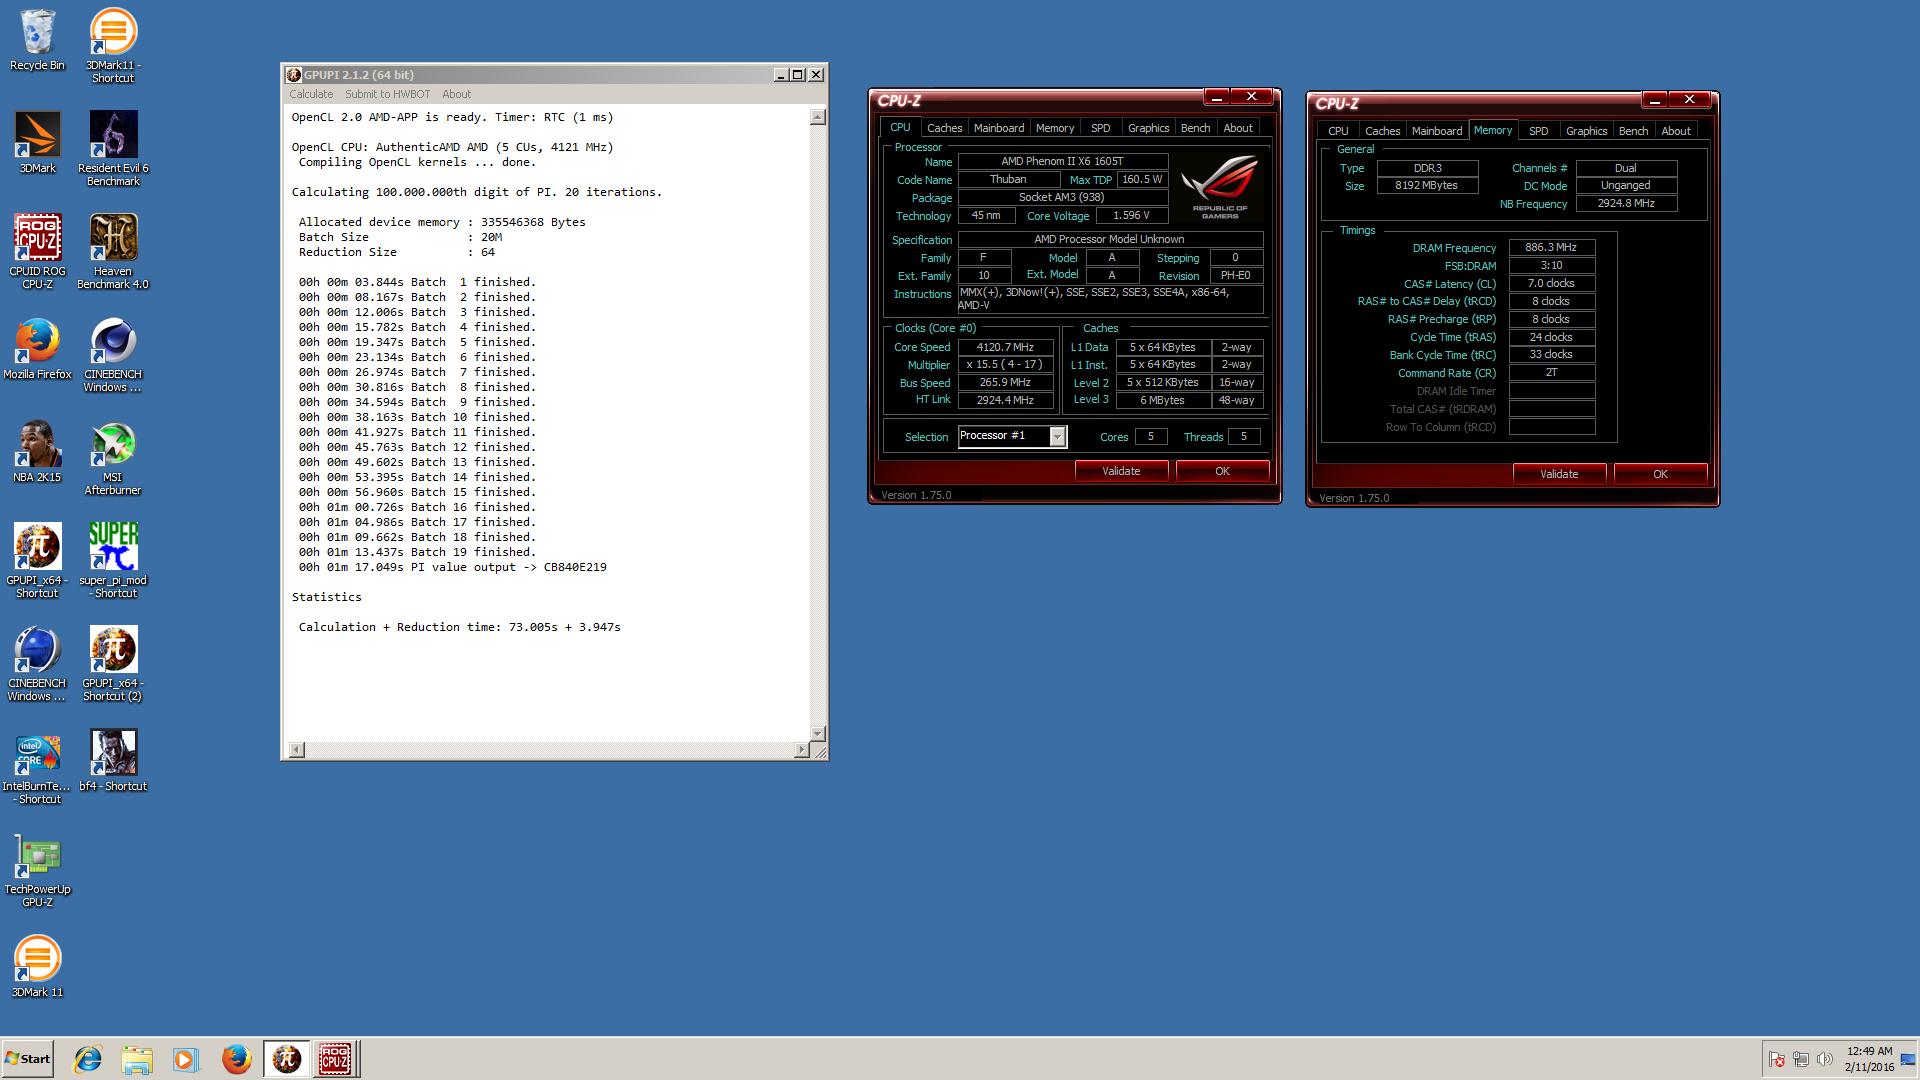Open the Heaven Benchmark 4.0 icon

pyautogui.click(x=113, y=251)
